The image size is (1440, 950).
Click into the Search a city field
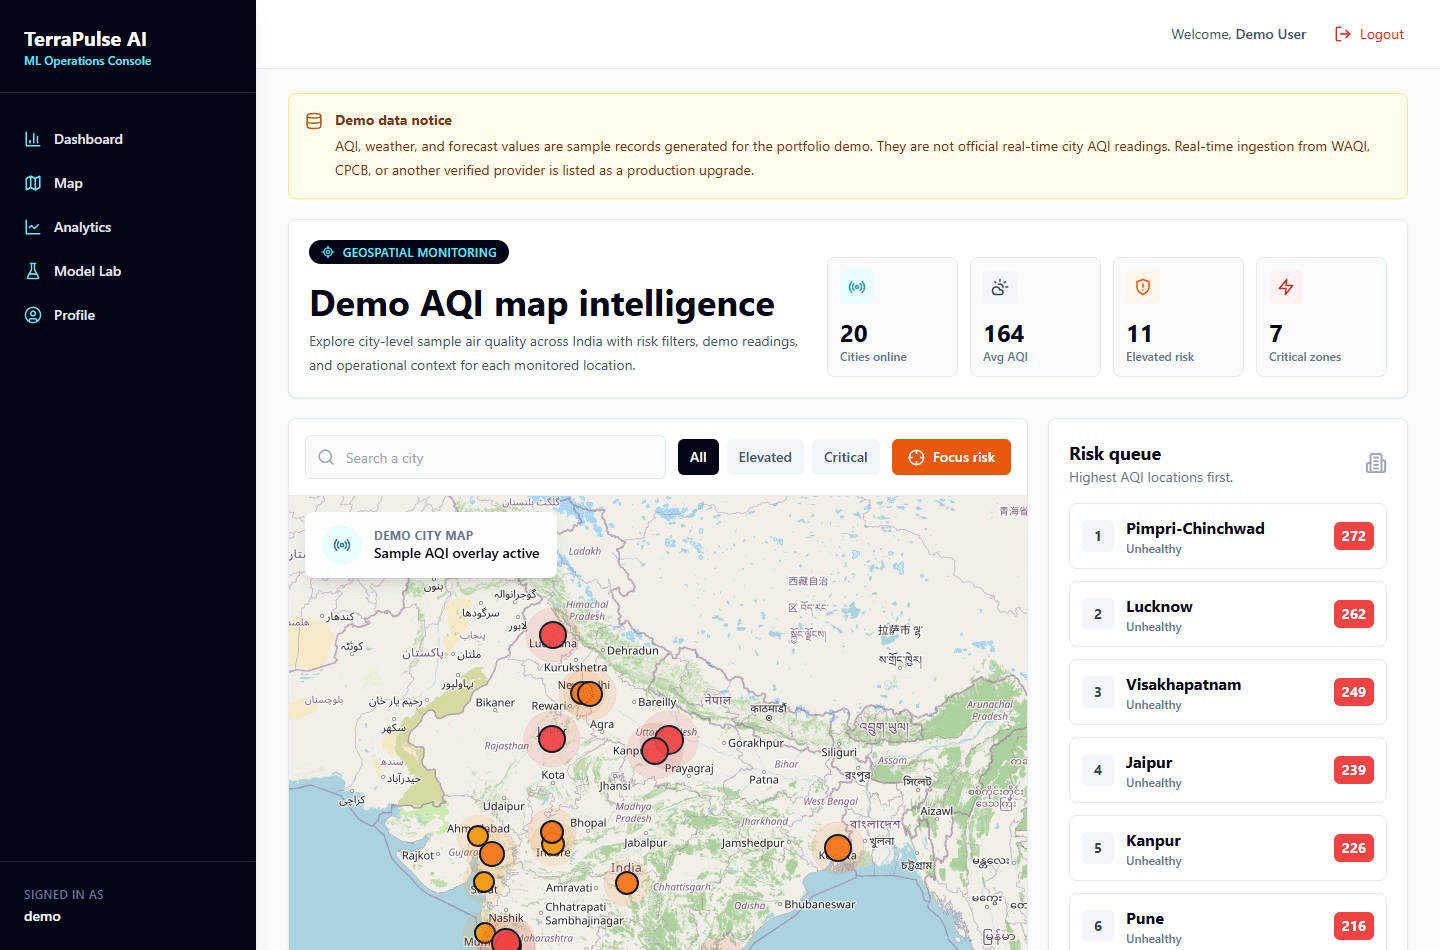point(485,457)
